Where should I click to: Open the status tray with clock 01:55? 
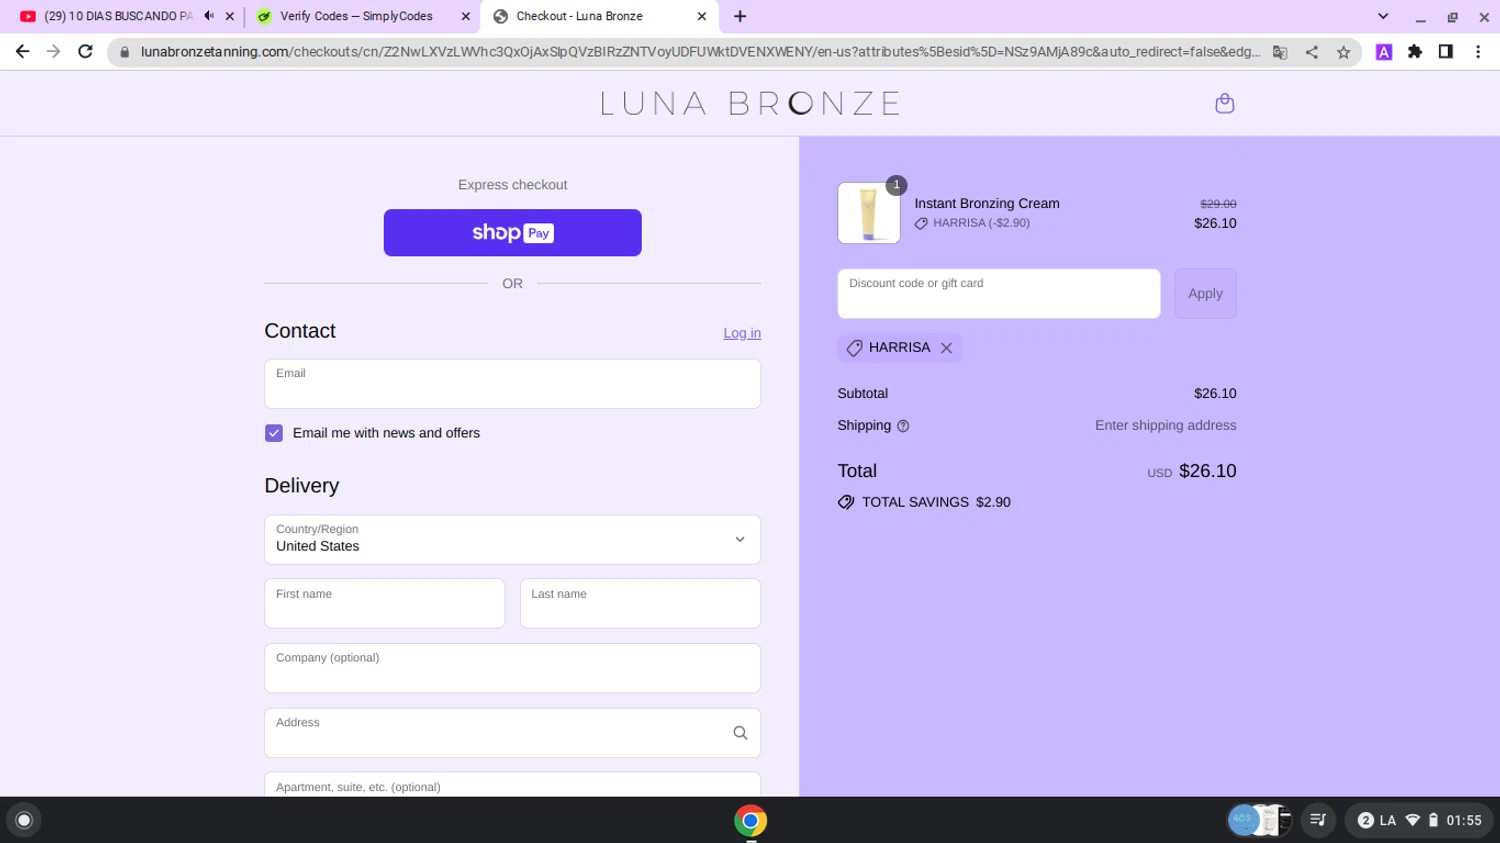(x=1419, y=820)
